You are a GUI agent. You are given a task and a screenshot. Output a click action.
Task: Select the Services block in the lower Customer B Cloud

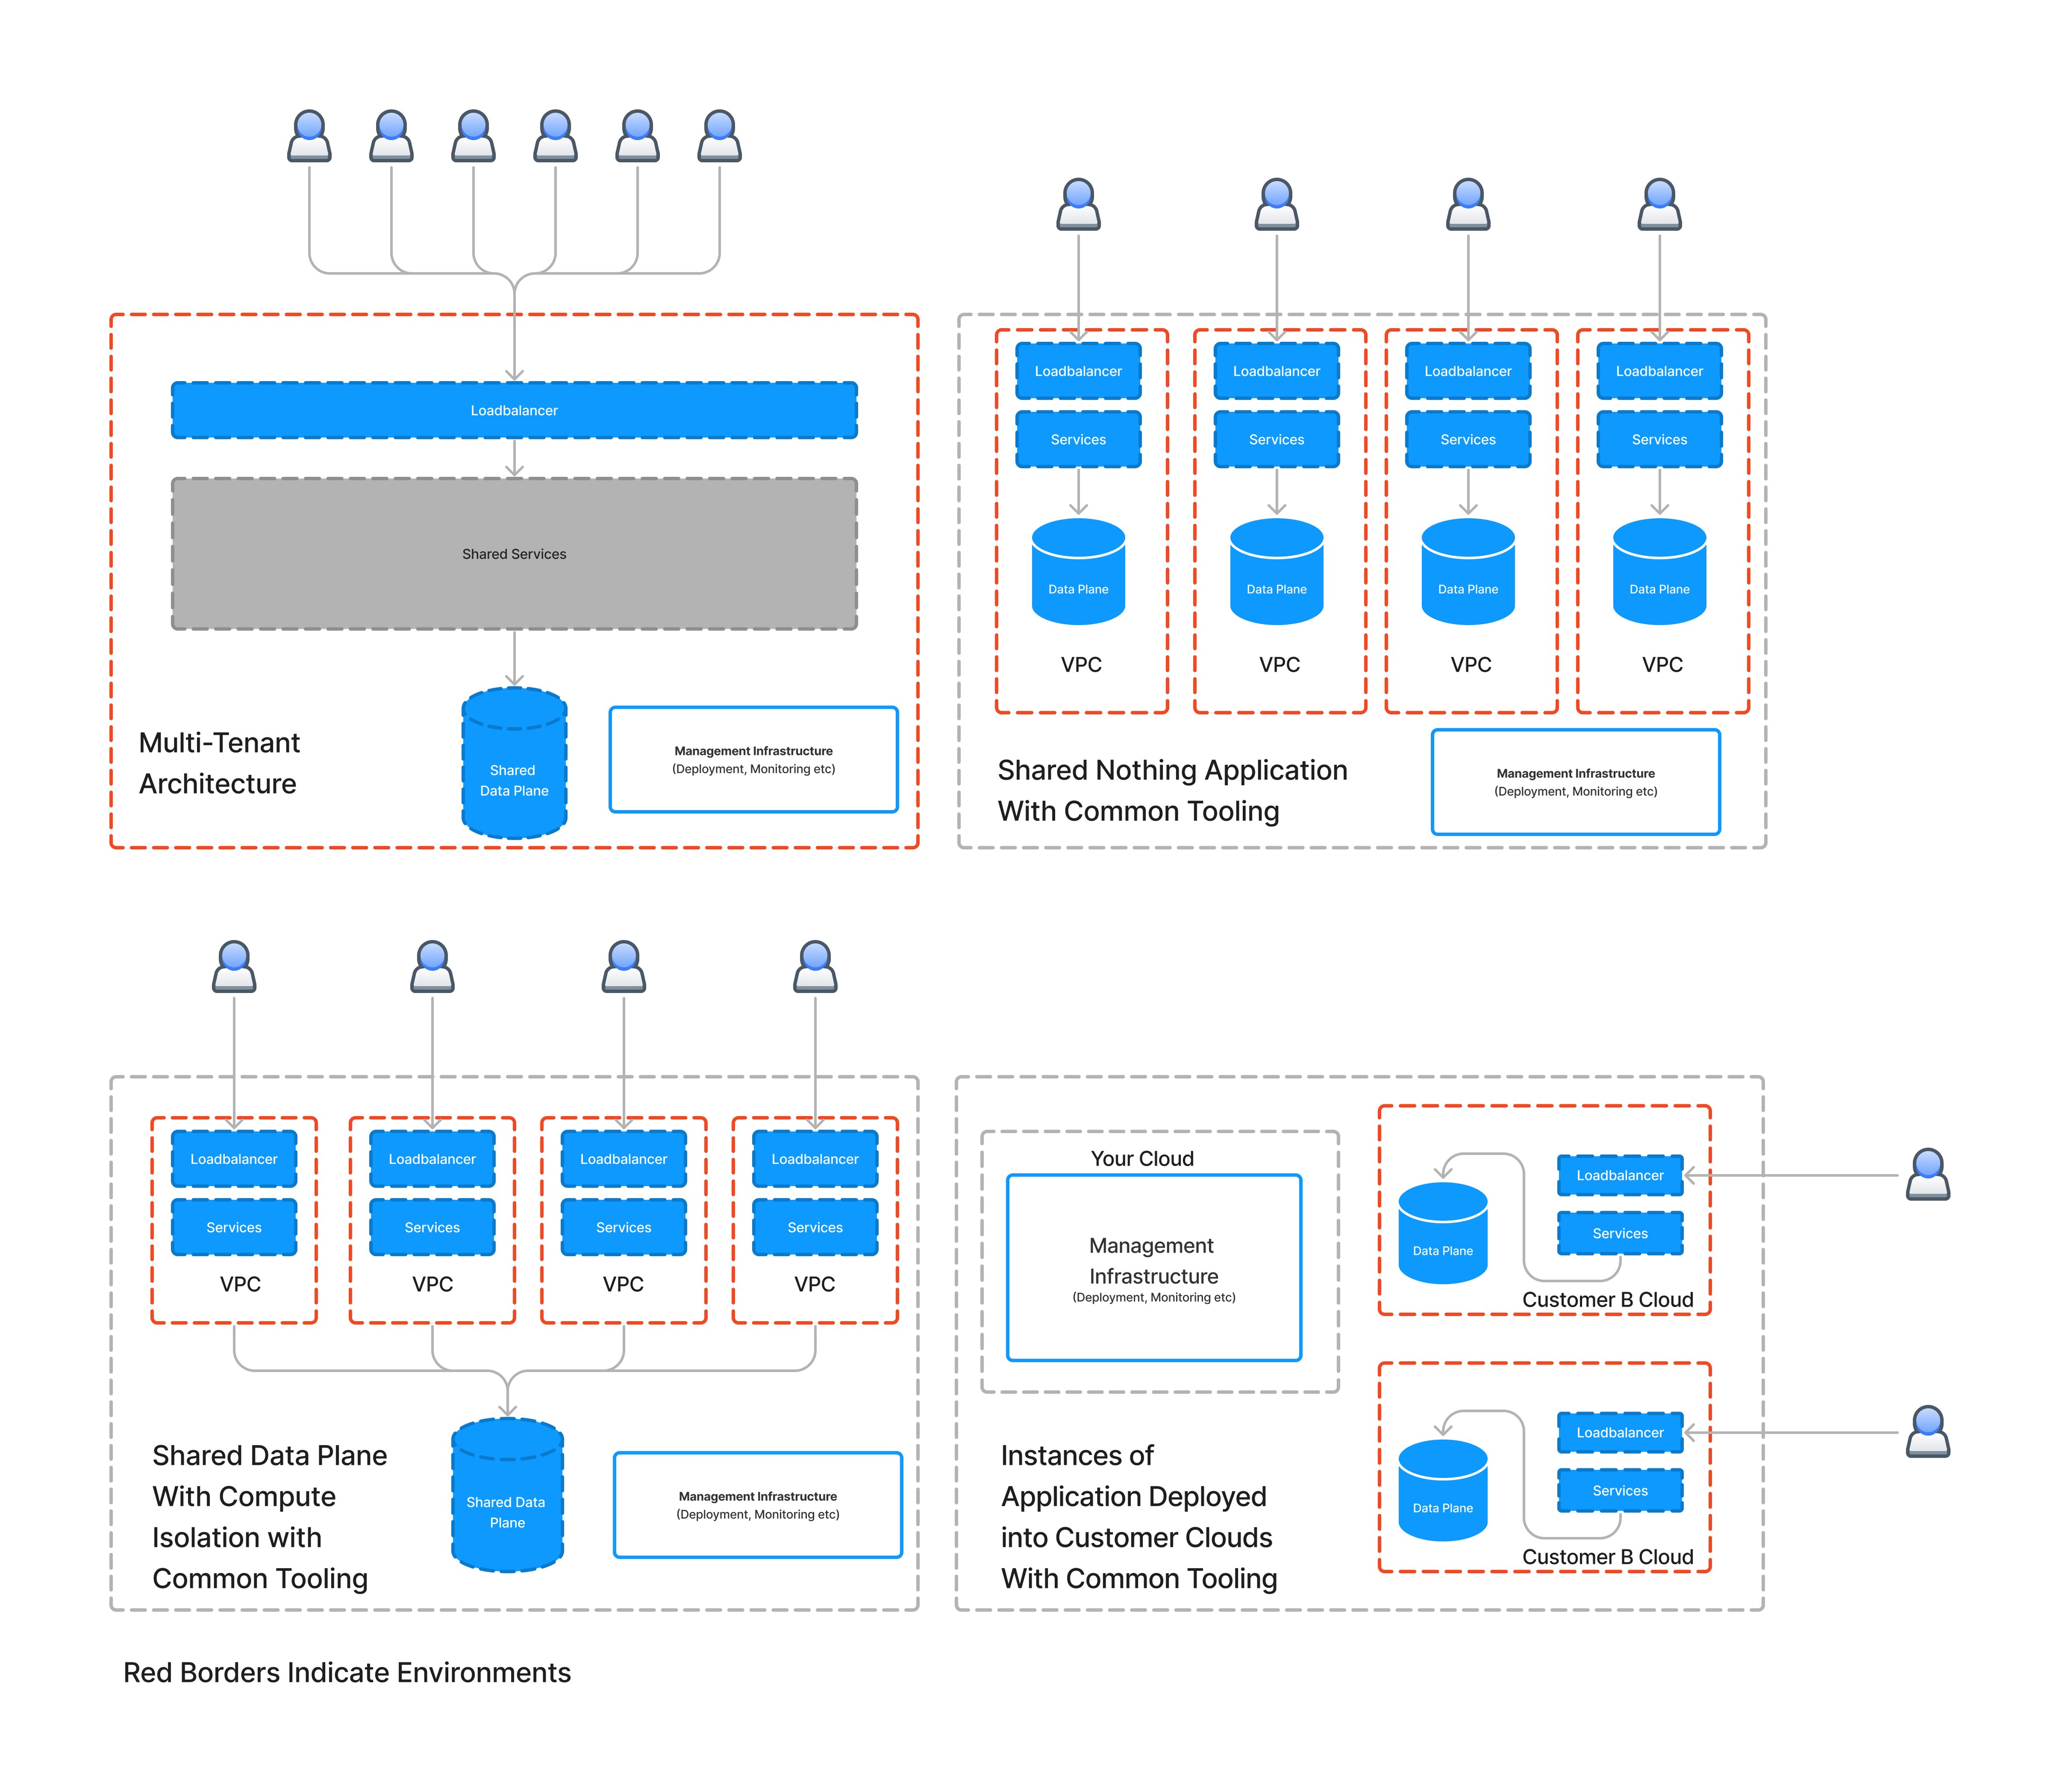click(x=1620, y=1490)
